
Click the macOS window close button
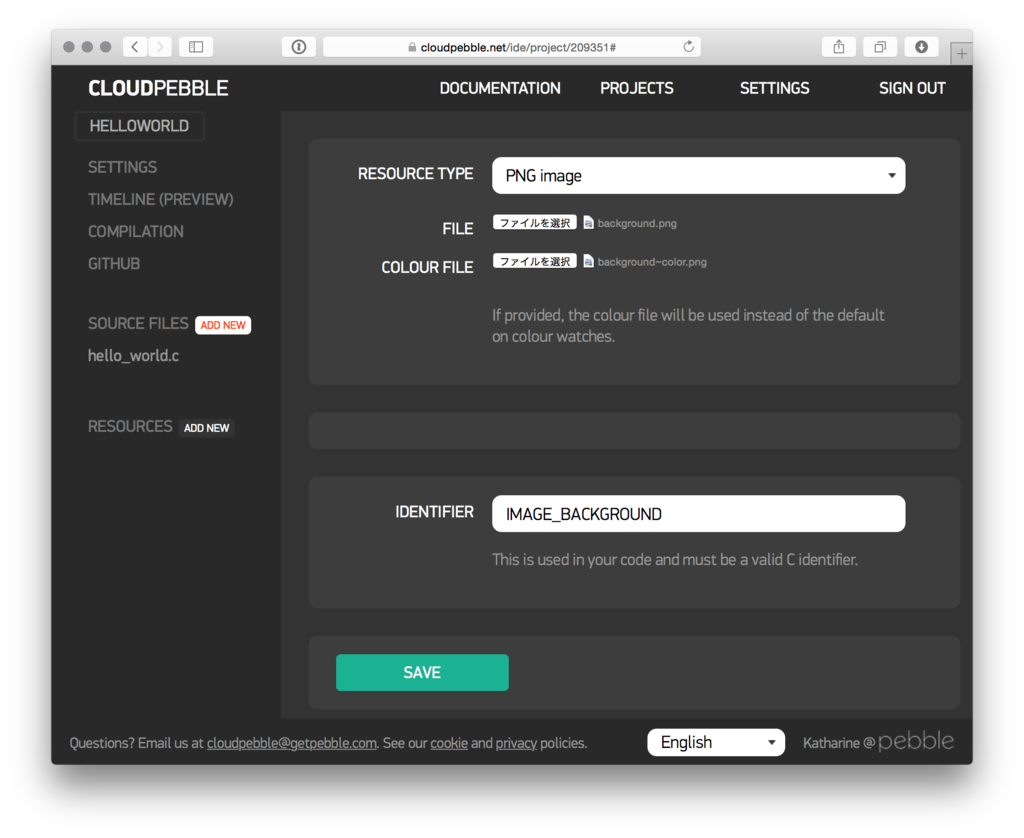[69, 46]
